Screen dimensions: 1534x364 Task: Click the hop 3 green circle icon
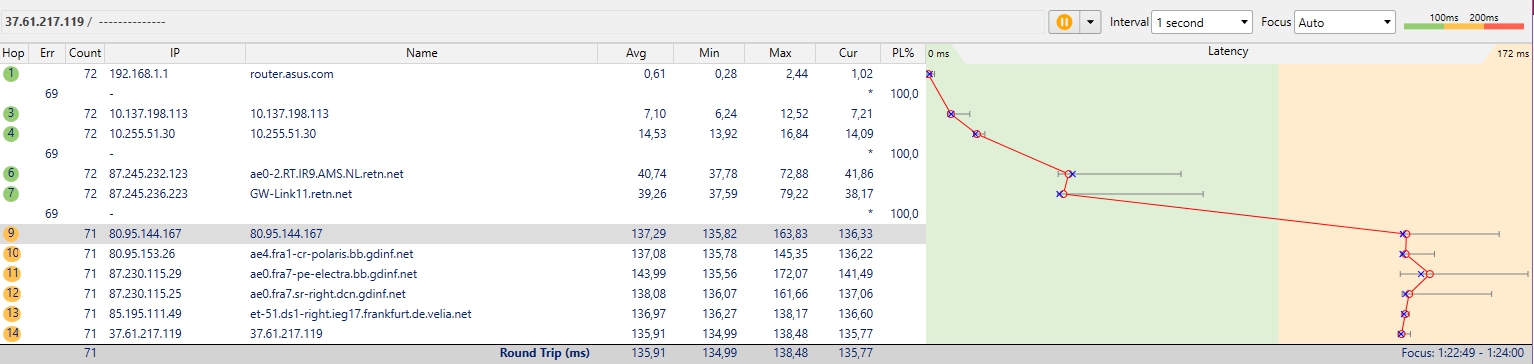(x=11, y=114)
